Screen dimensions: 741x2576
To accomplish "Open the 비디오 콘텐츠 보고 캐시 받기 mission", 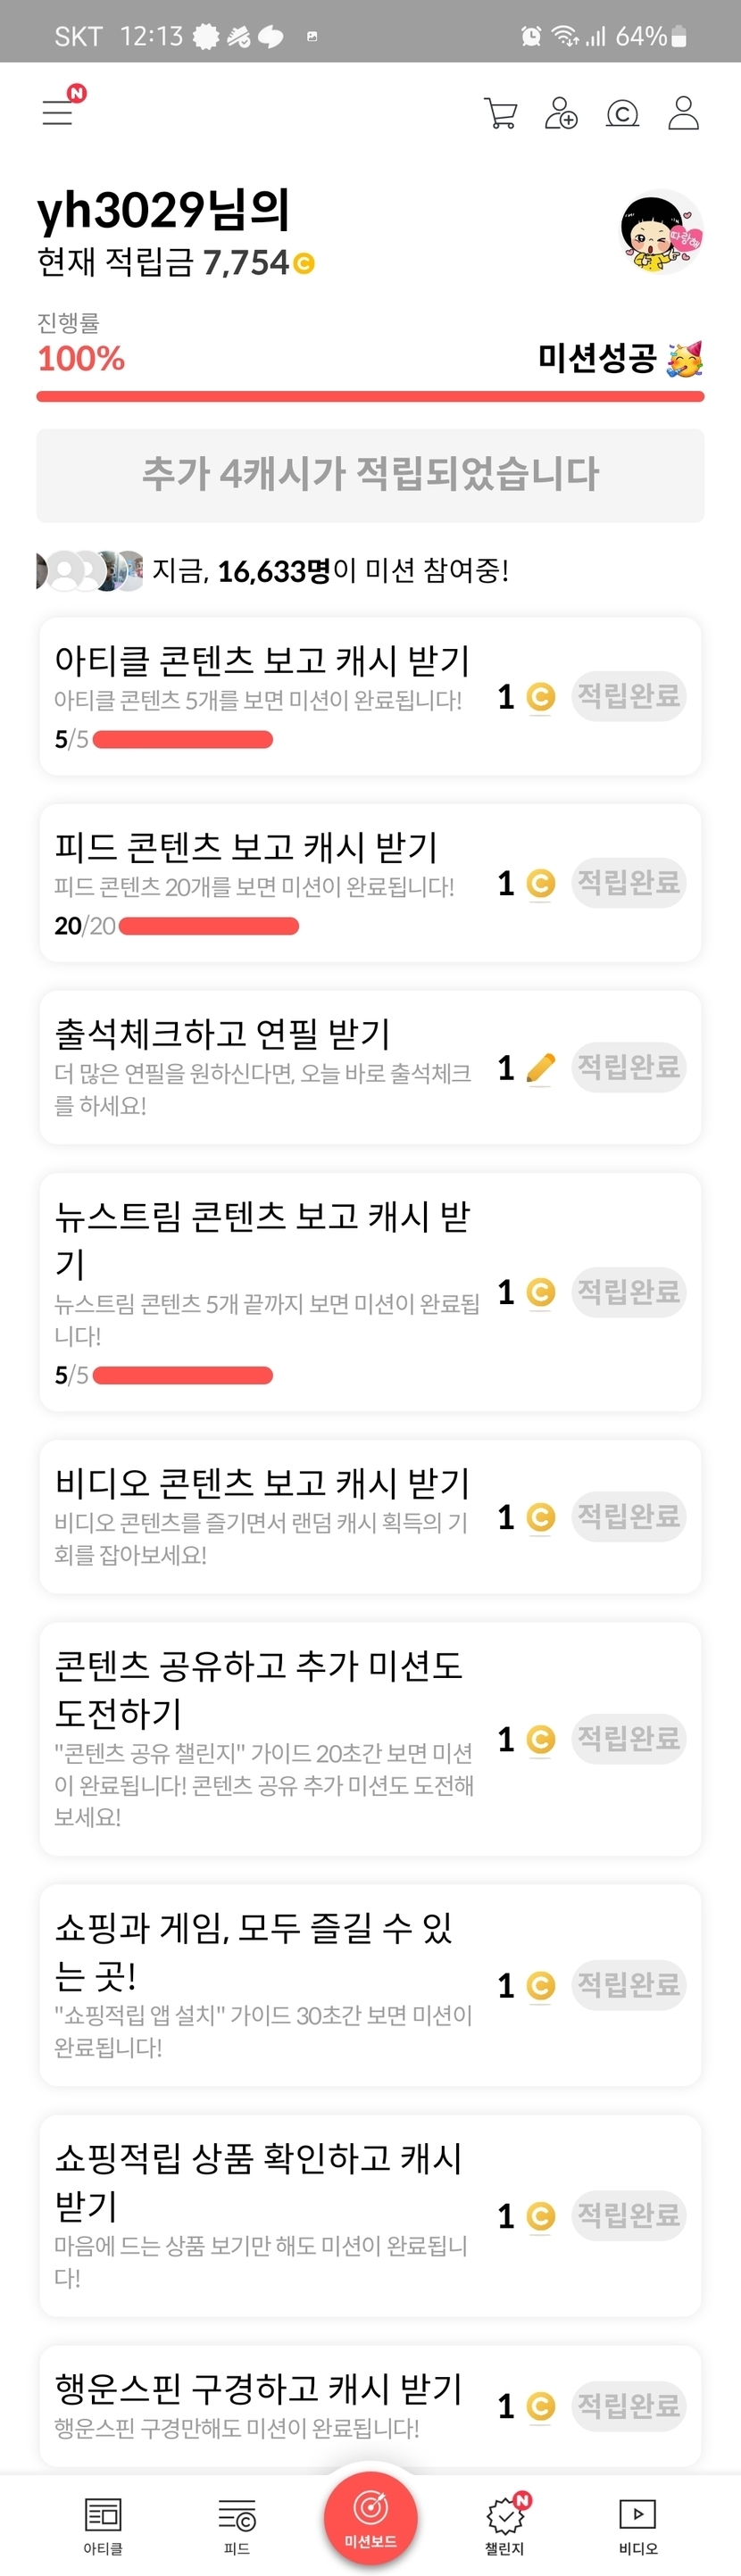I will (262, 1516).
